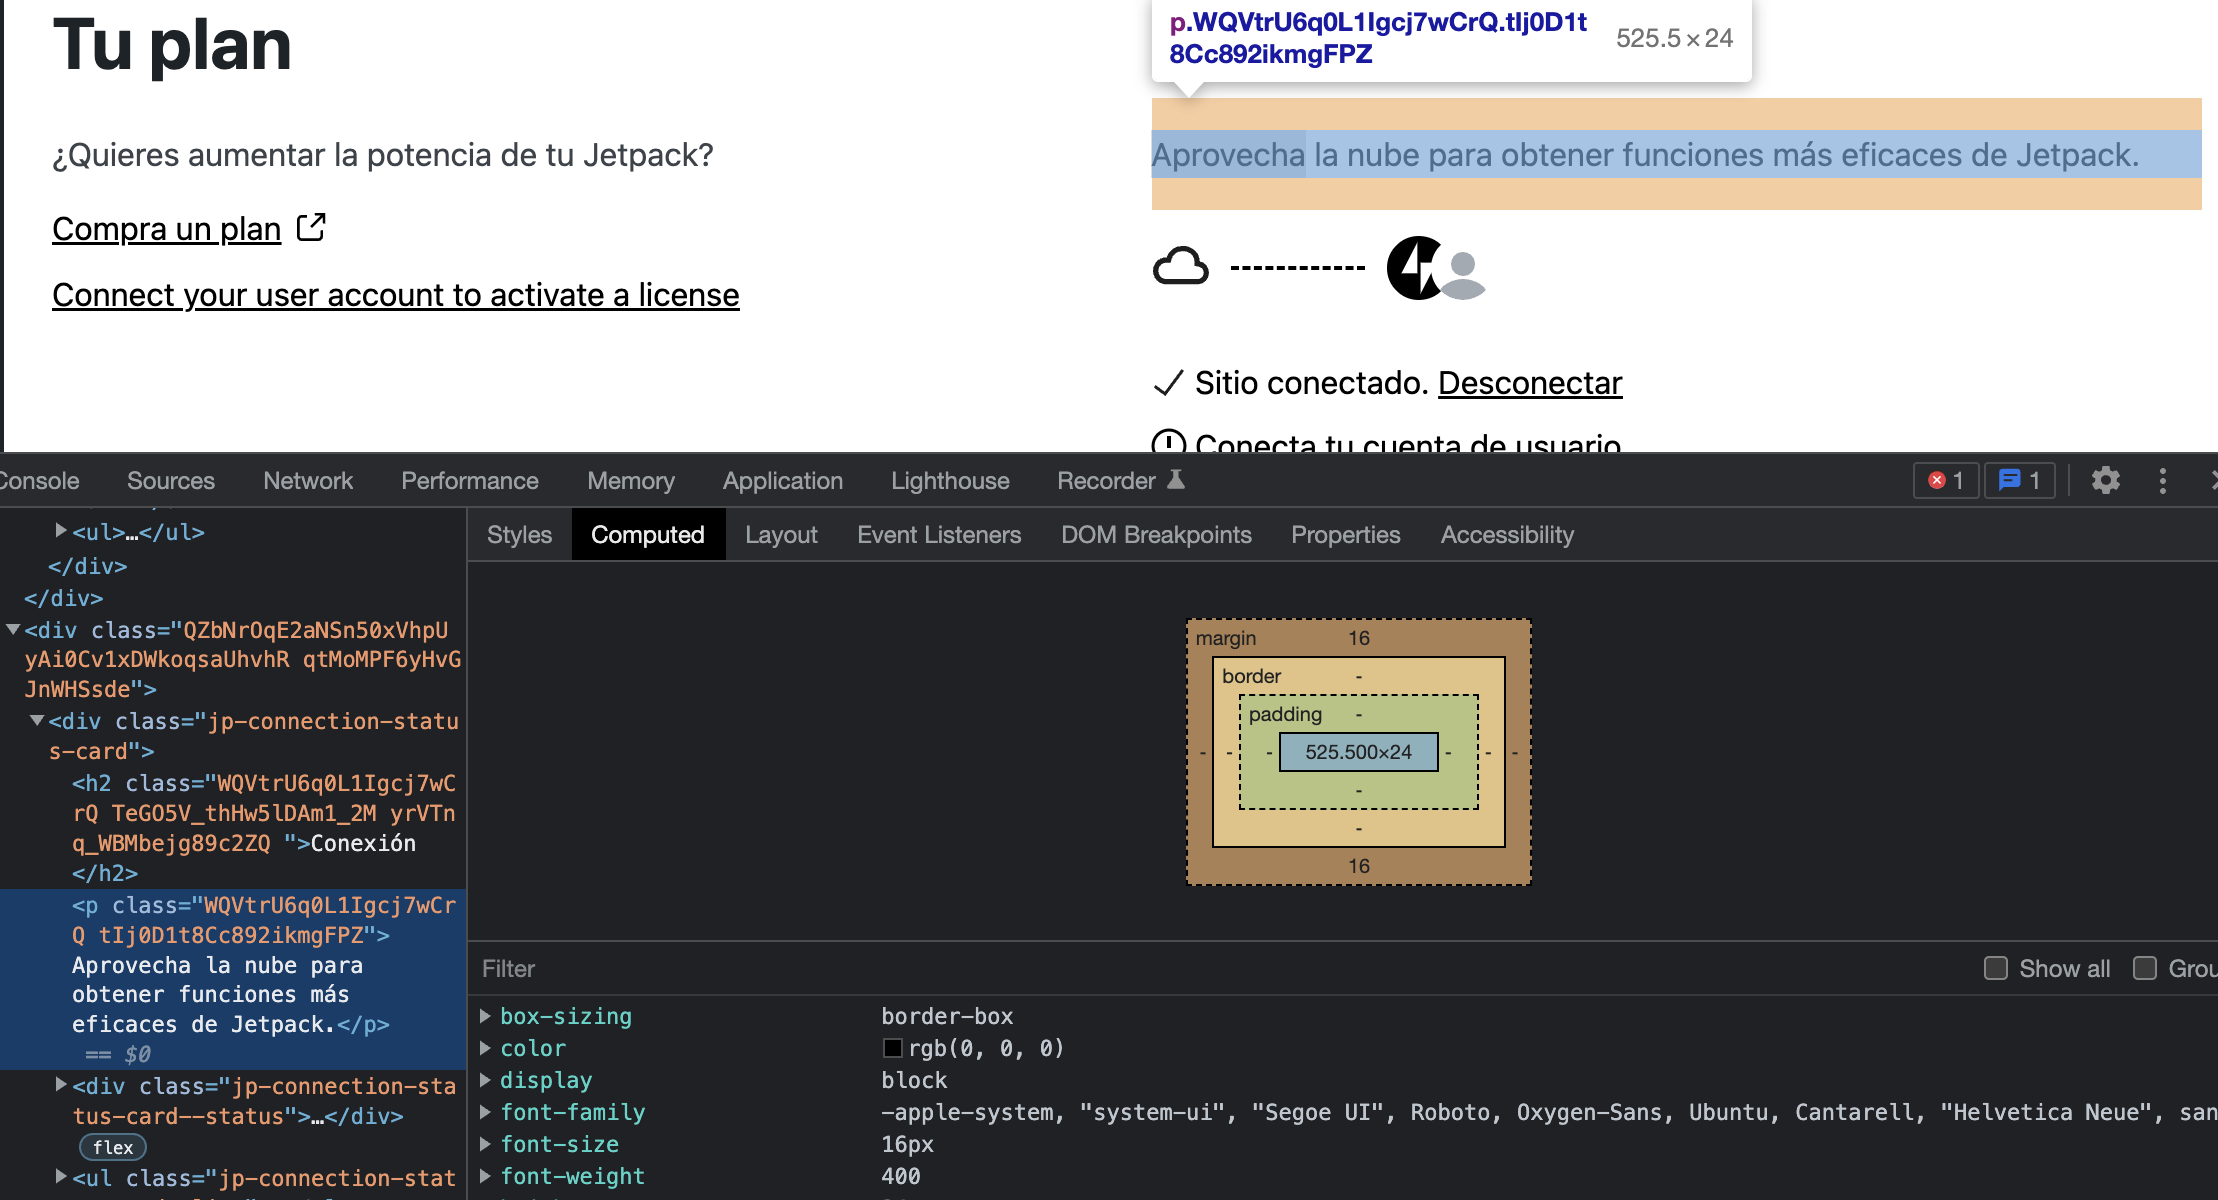
Task: Expand the color computed property
Action: pyautogui.click(x=485, y=1048)
